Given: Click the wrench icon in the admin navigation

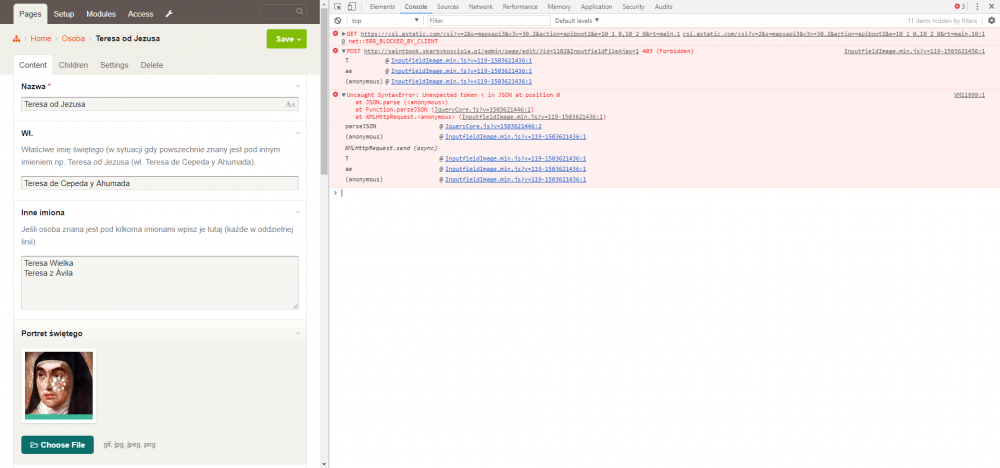Looking at the screenshot, I should [x=170, y=14].
